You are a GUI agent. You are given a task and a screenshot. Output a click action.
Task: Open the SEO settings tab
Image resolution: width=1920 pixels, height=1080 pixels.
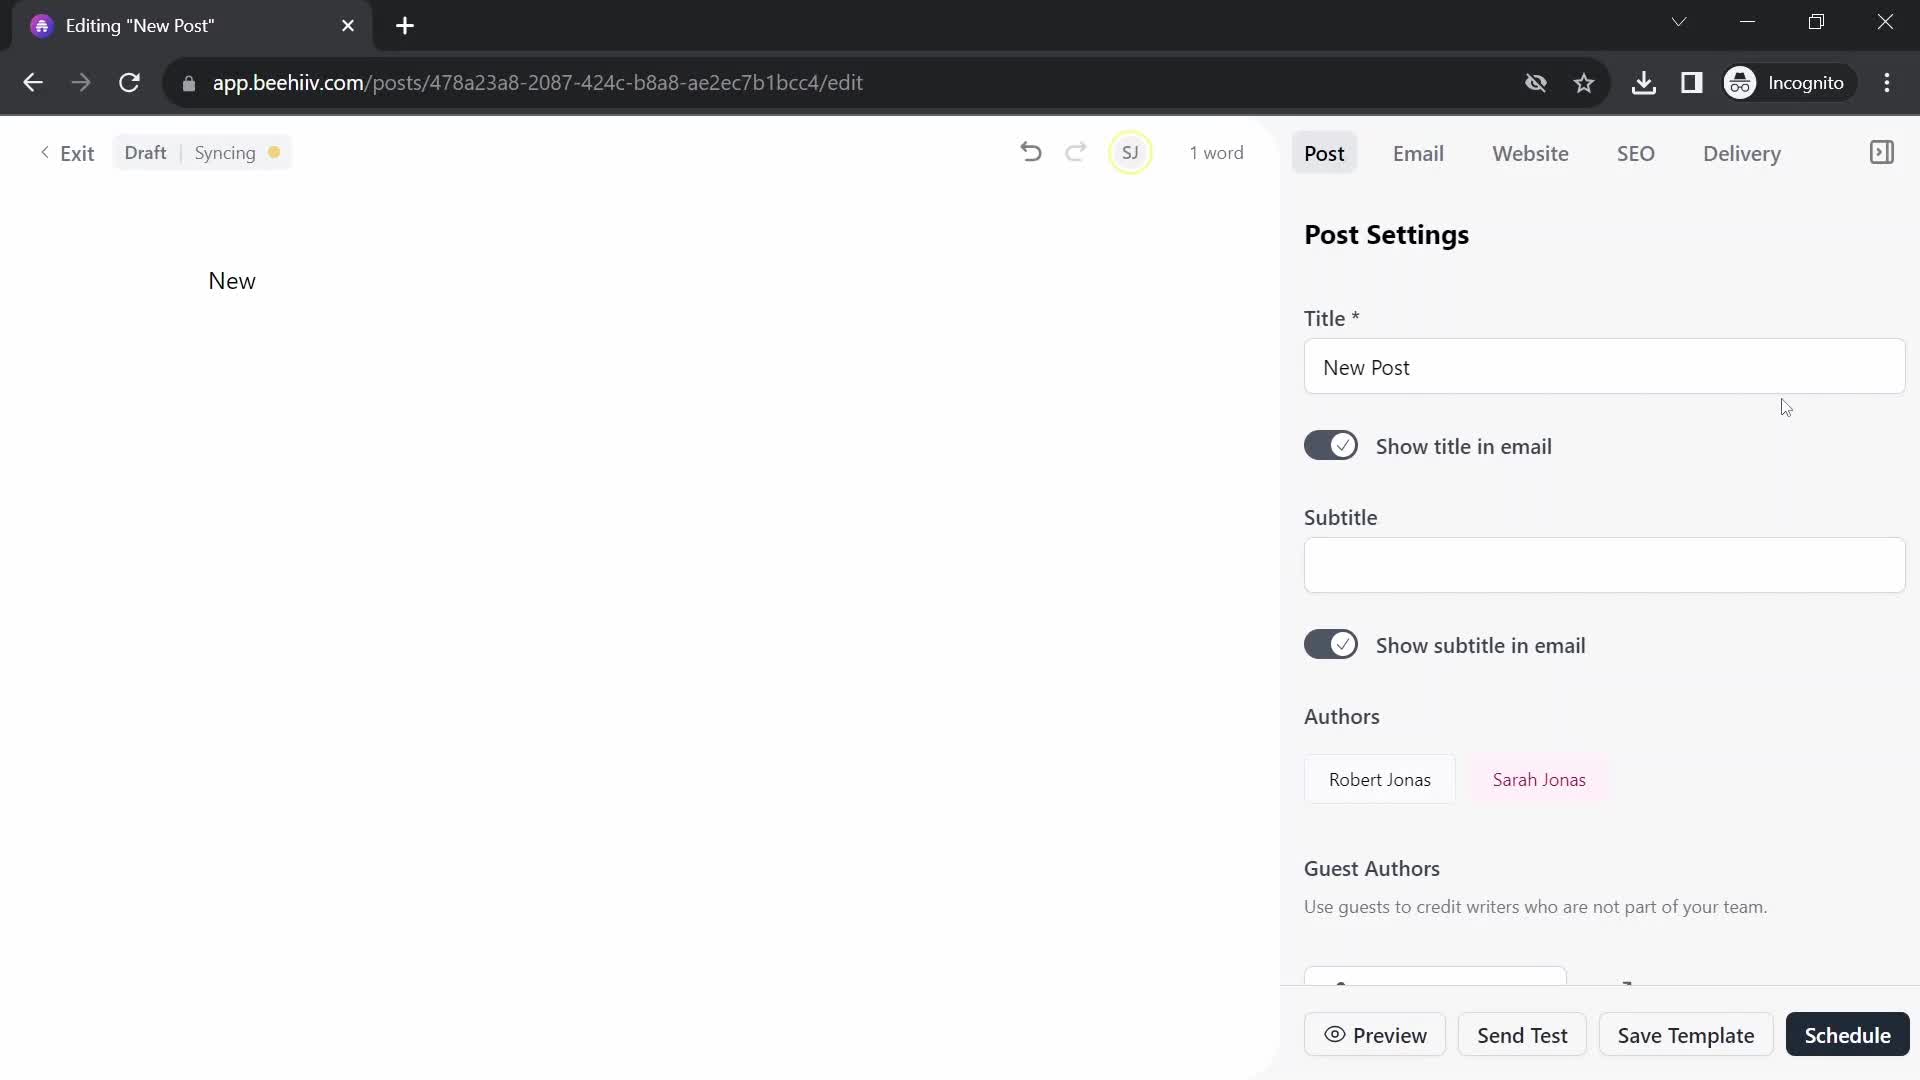click(x=1636, y=153)
